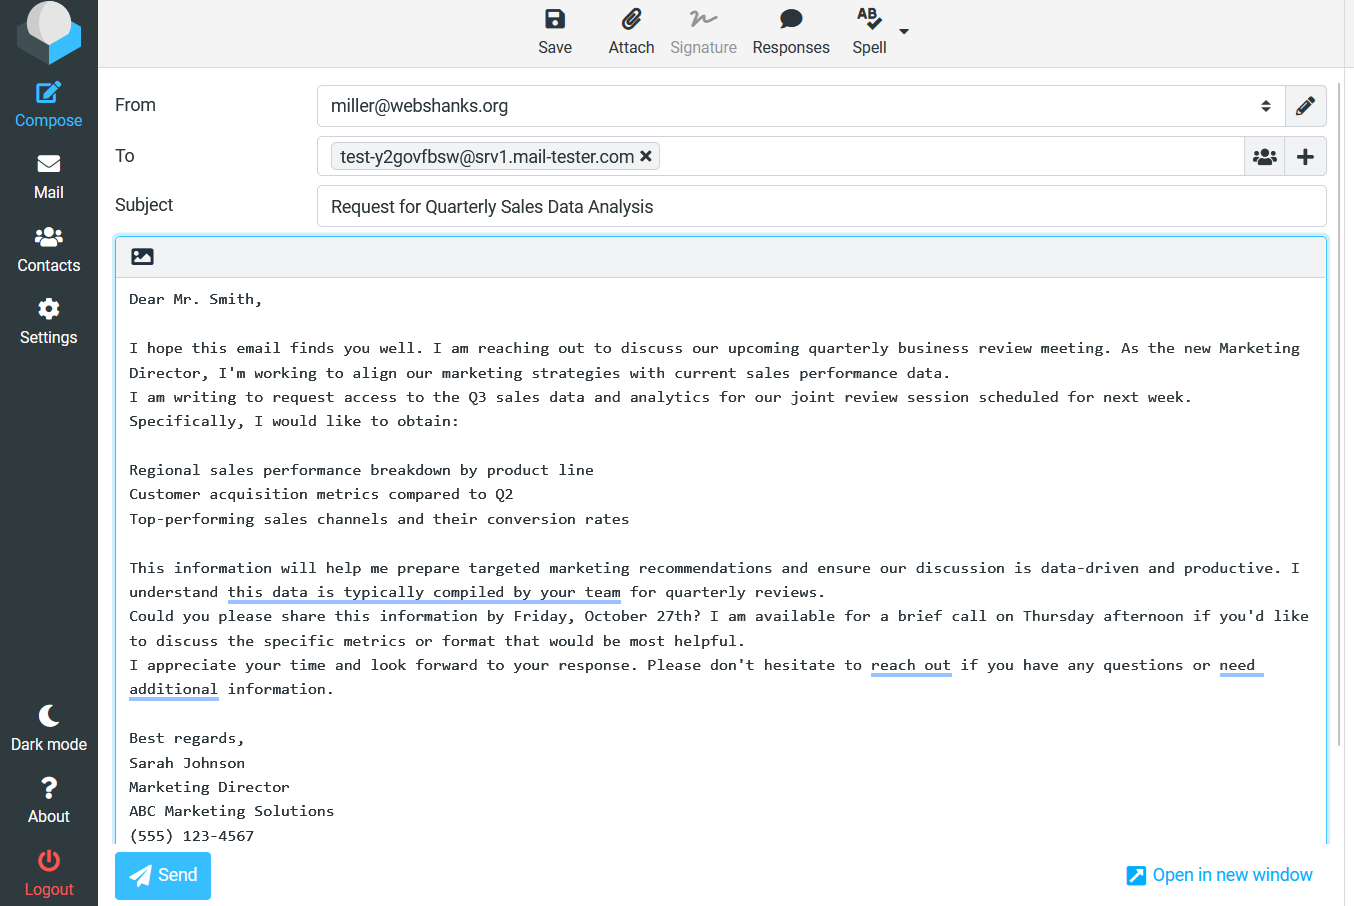
Task: Click the Signature toolbar button
Action: 703,32
